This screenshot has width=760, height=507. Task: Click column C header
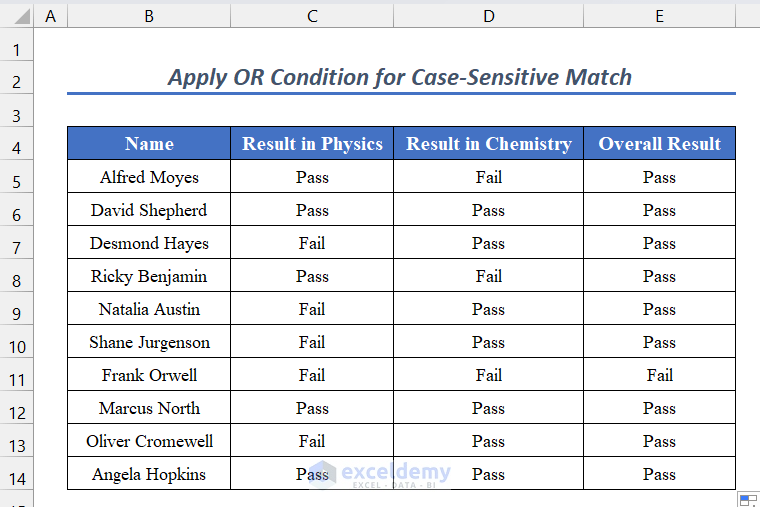coord(312,16)
